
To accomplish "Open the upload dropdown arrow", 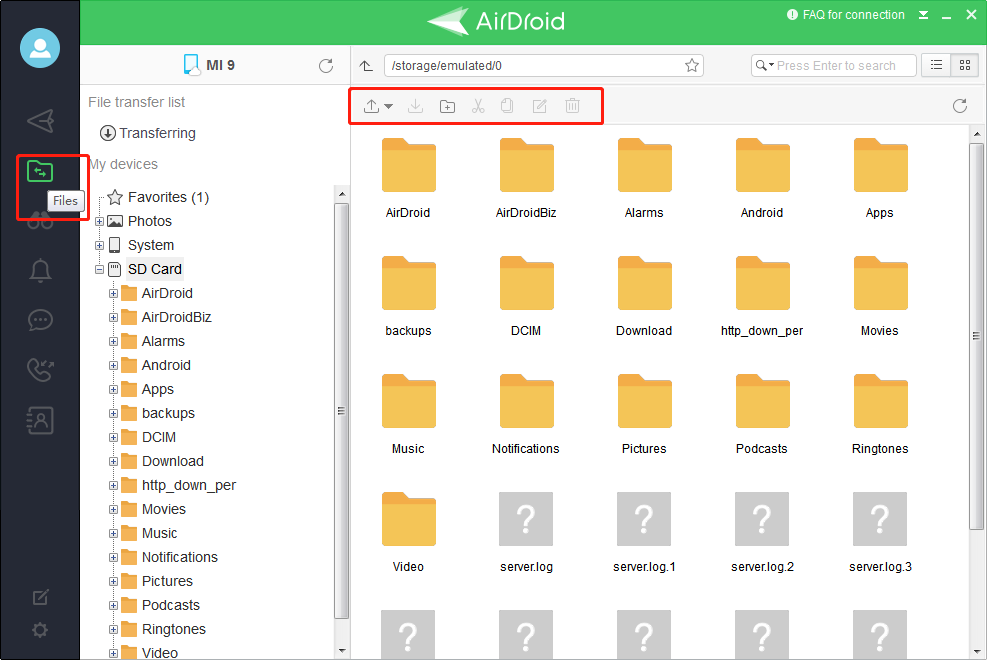I will pos(388,107).
